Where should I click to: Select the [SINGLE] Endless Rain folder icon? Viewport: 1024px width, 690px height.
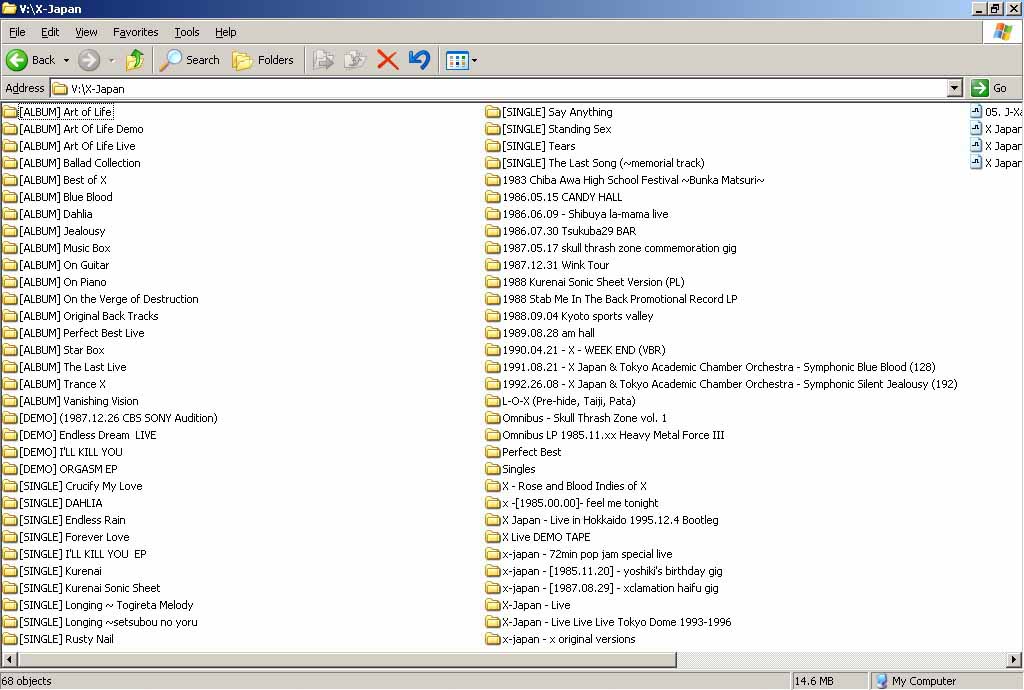coord(10,520)
